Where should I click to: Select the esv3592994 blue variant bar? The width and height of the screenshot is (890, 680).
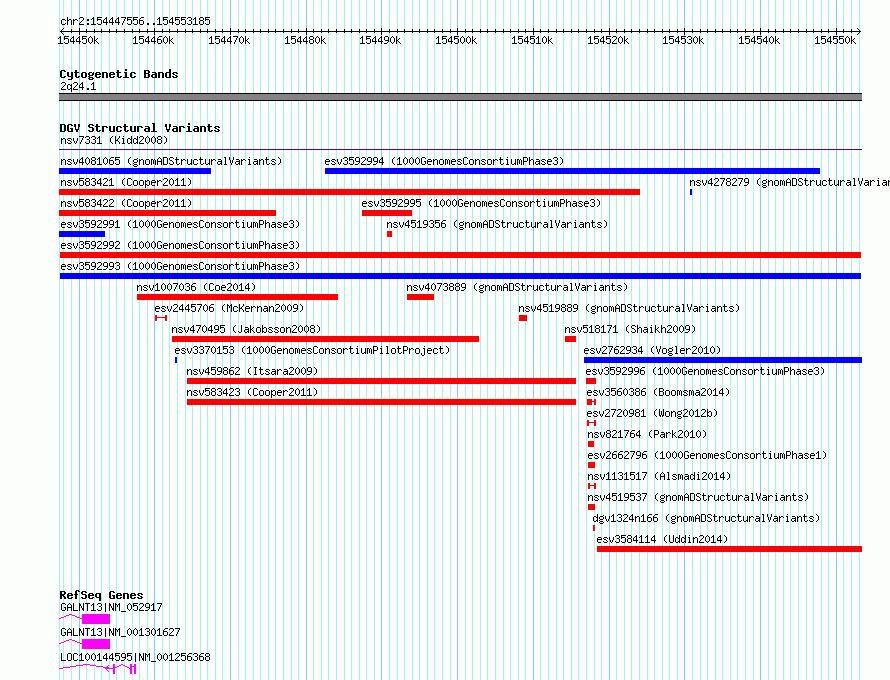point(572,171)
